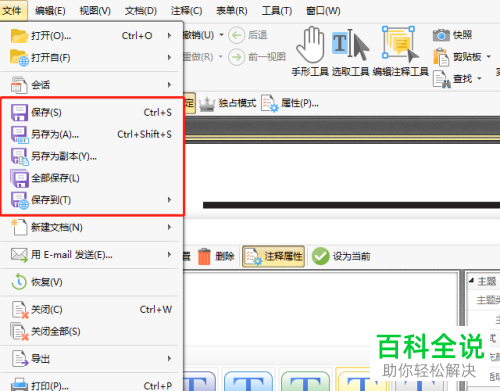Expand the Open From submenu arrow
The width and height of the screenshot is (500, 391).
click(169, 57)
